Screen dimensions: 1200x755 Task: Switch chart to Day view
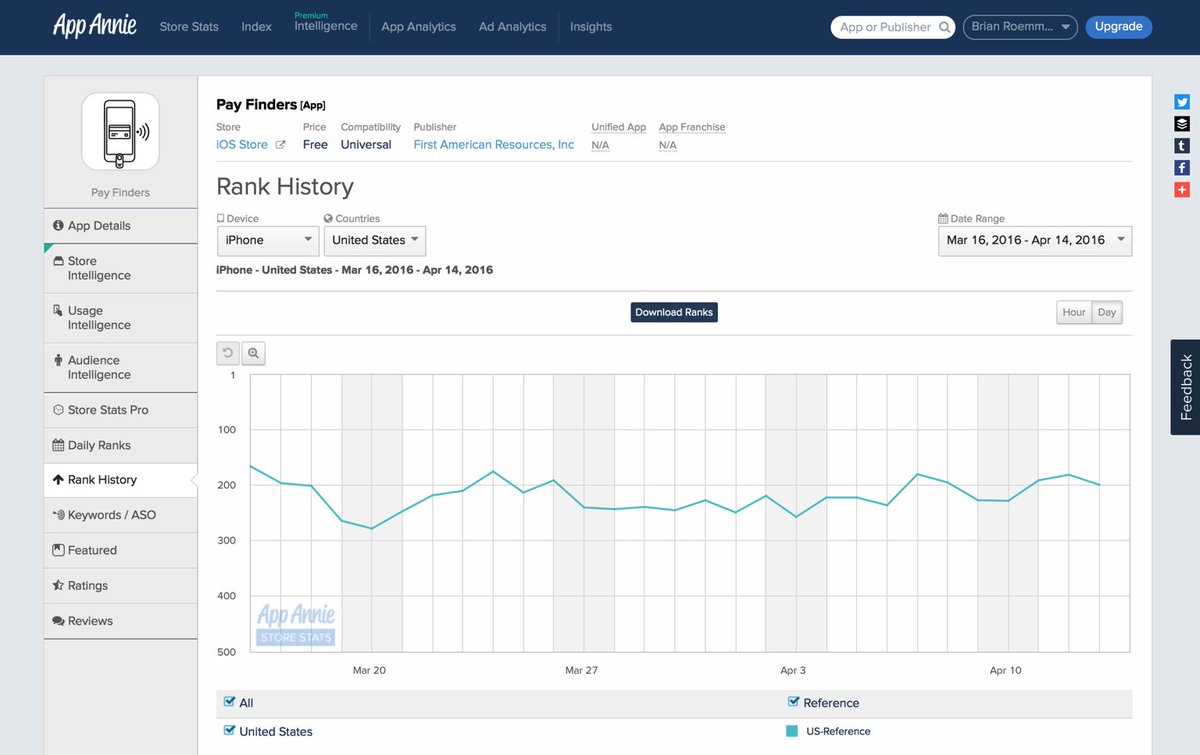point(1107,313)
